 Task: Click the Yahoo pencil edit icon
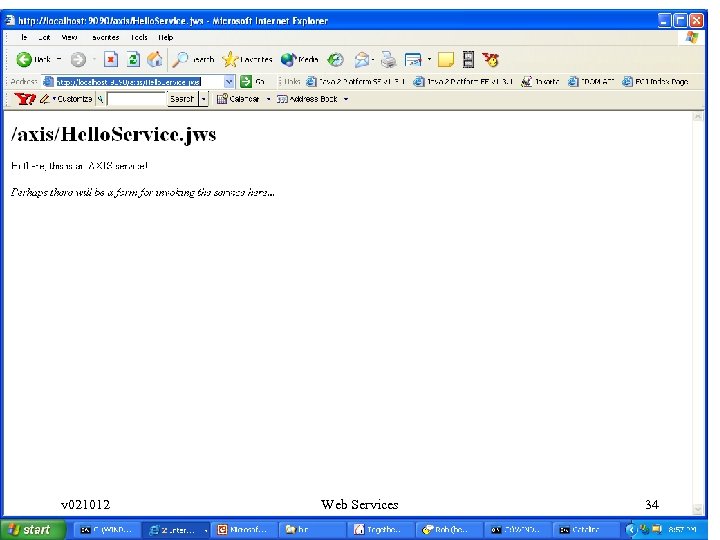pos(45,99)
